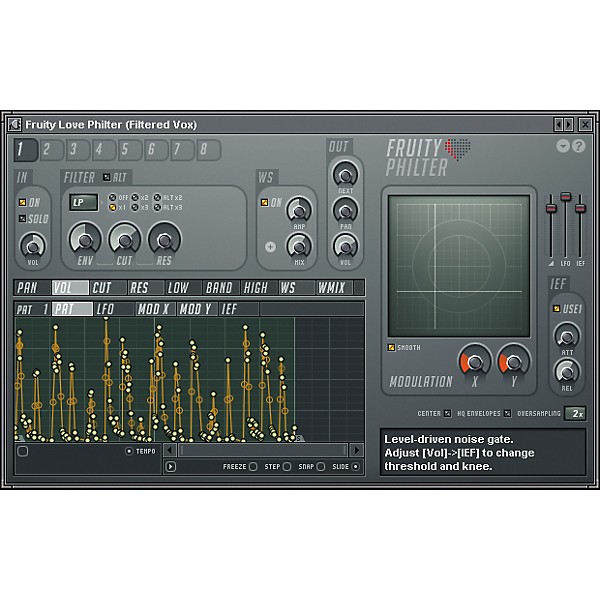
Task: Toggle the IN section ON switch
Action: [22, 202]
